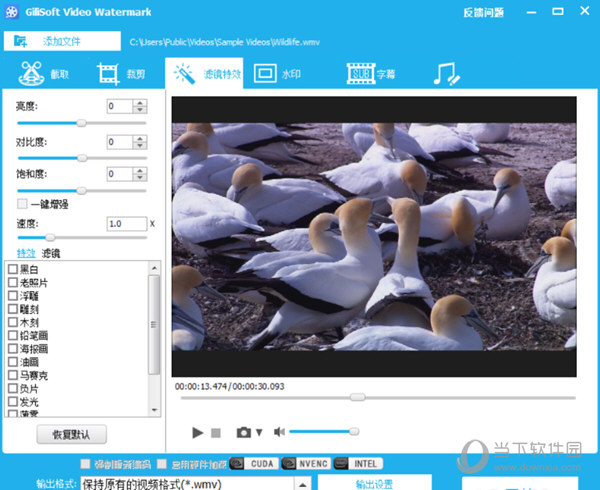Open the 水印 watermark tab
Viewport: 600px width, 490px height.
(x=277, y=73)
